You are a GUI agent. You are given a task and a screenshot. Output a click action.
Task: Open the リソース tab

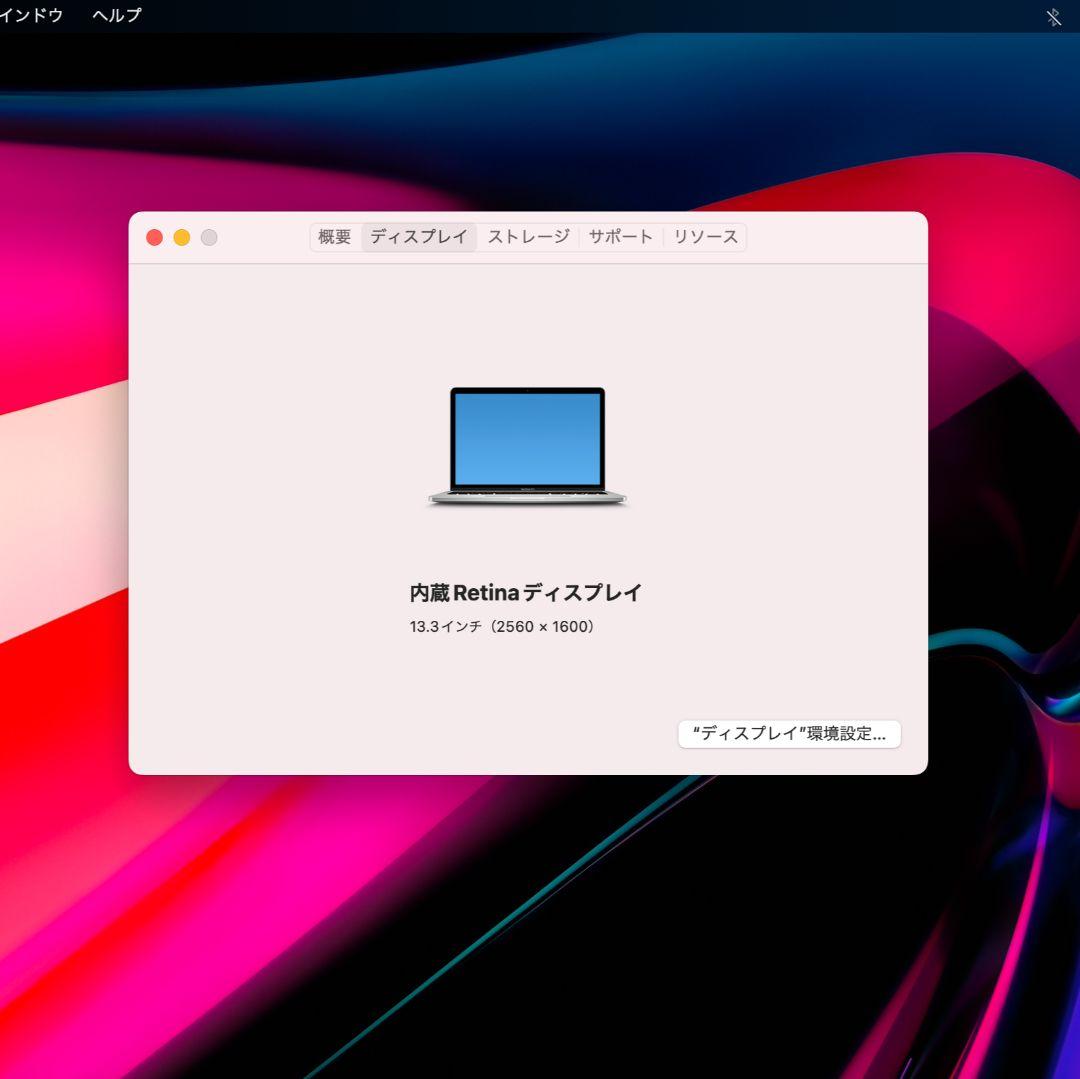pos(705,237)
